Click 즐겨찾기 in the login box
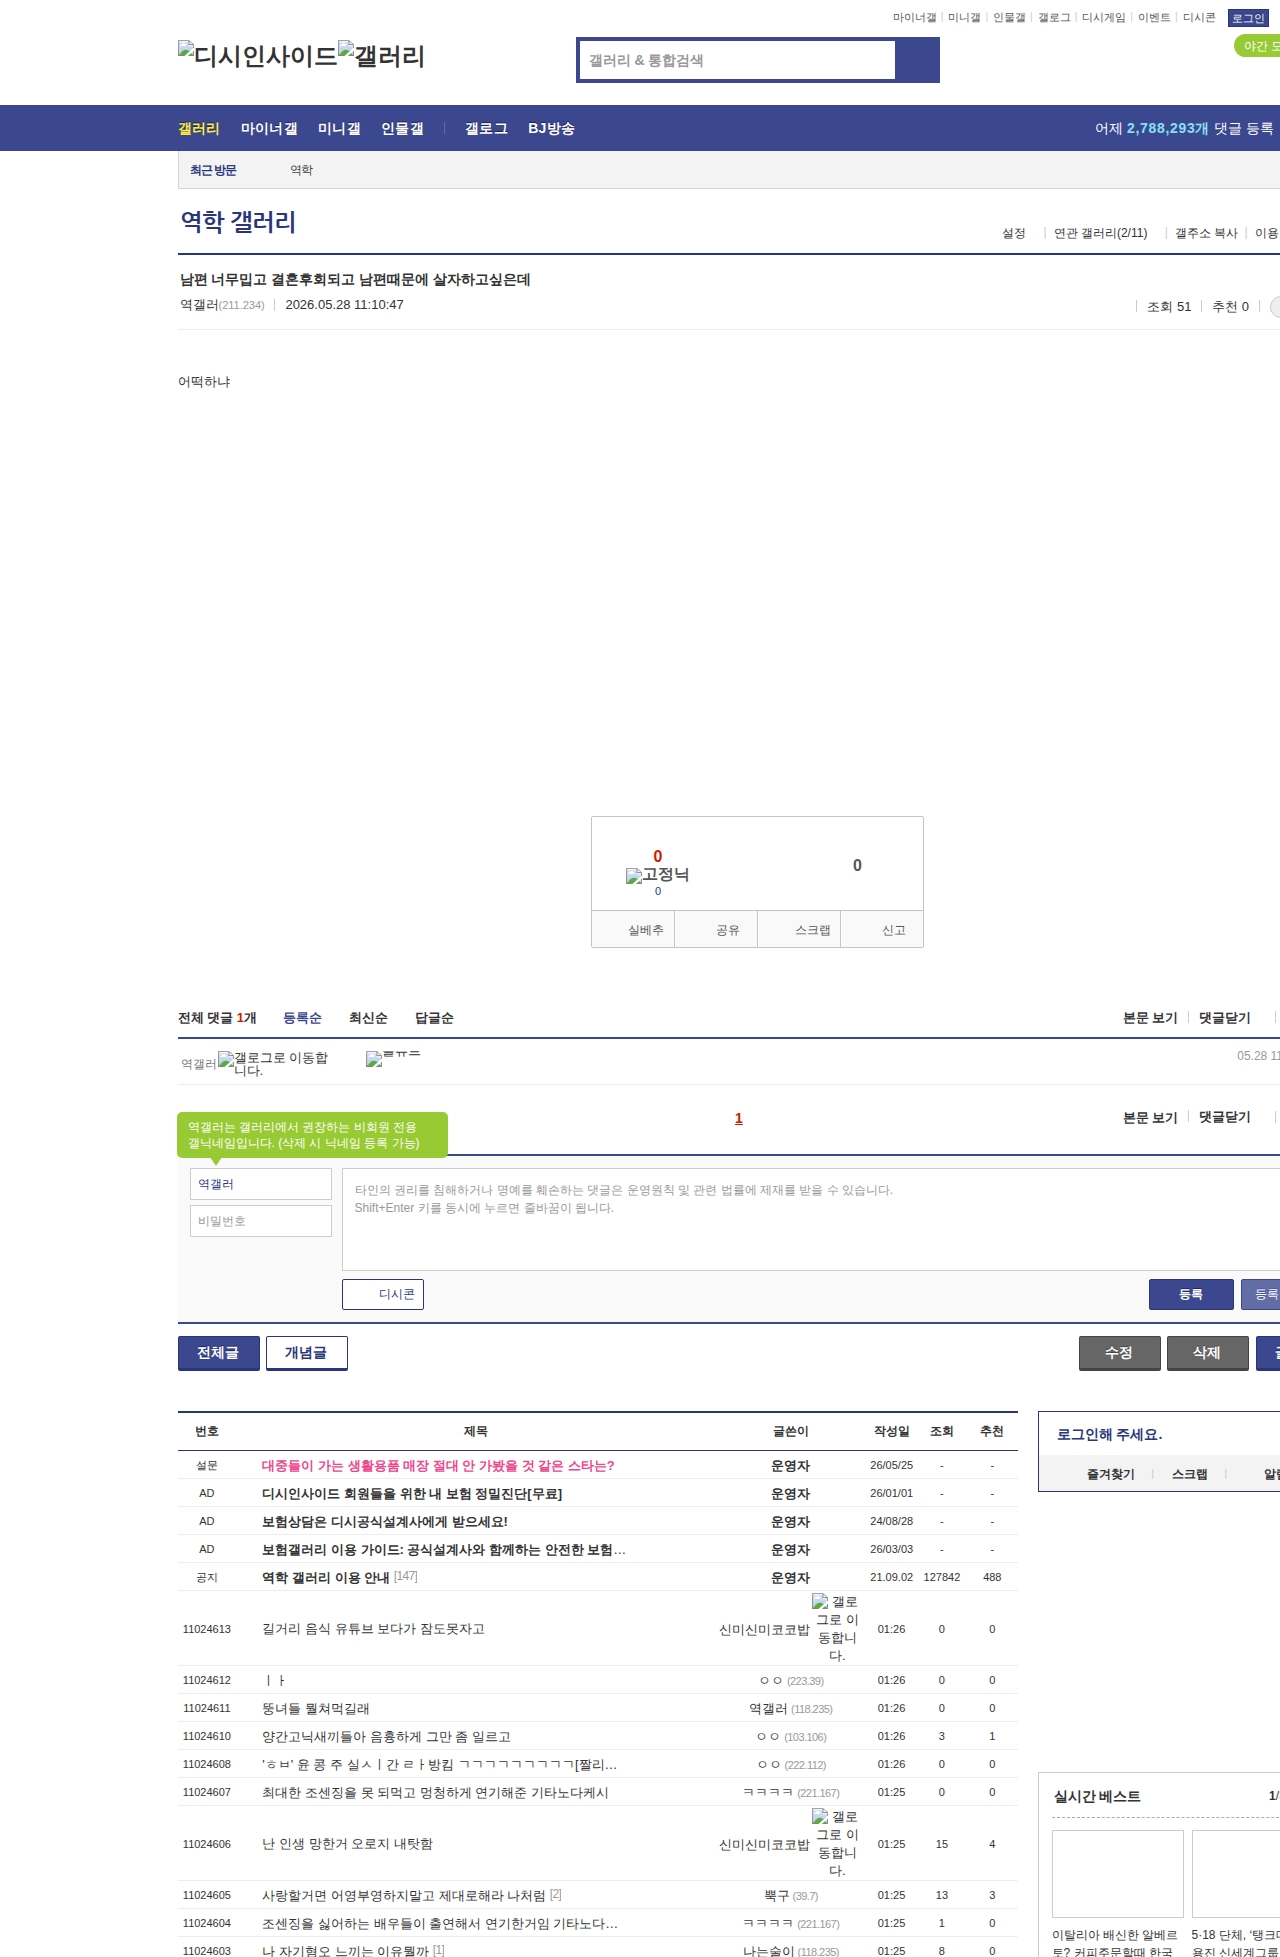Viewport: 1280px width, 1957px height. tap(1111, 1474)
